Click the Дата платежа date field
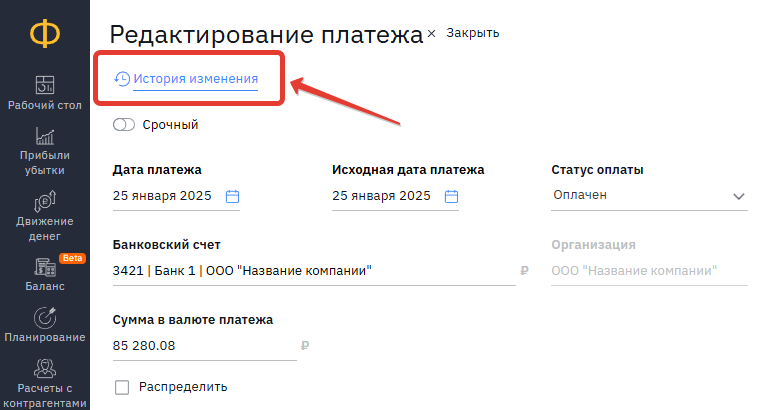768x410 pixels. click(x=176, y=196)
